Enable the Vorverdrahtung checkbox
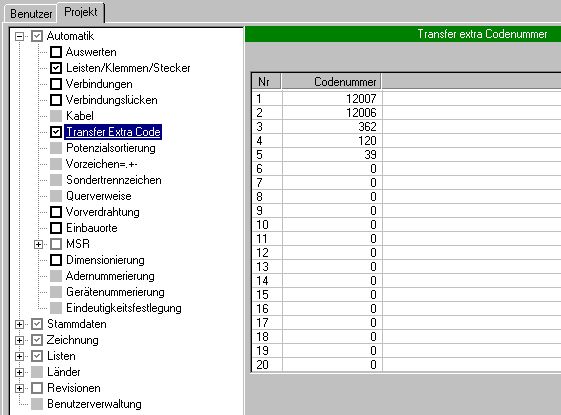Image resolution: width=561 pixels, height=415 pixels. [x=56, y=212]
